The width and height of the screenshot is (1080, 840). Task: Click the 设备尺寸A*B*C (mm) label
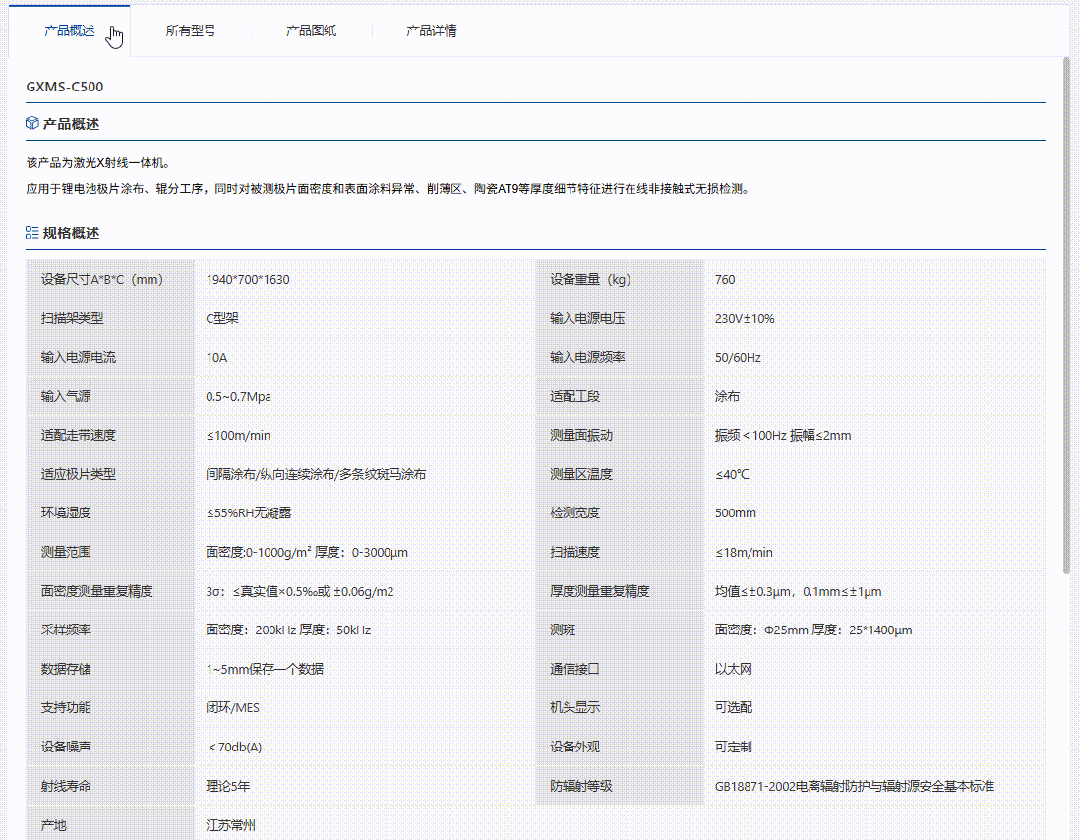pos(102,280)
